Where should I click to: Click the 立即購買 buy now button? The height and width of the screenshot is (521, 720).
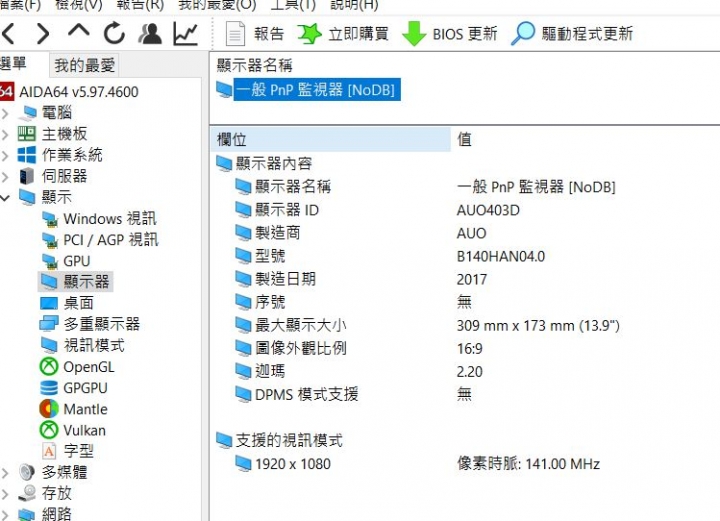tap(343, 34)
